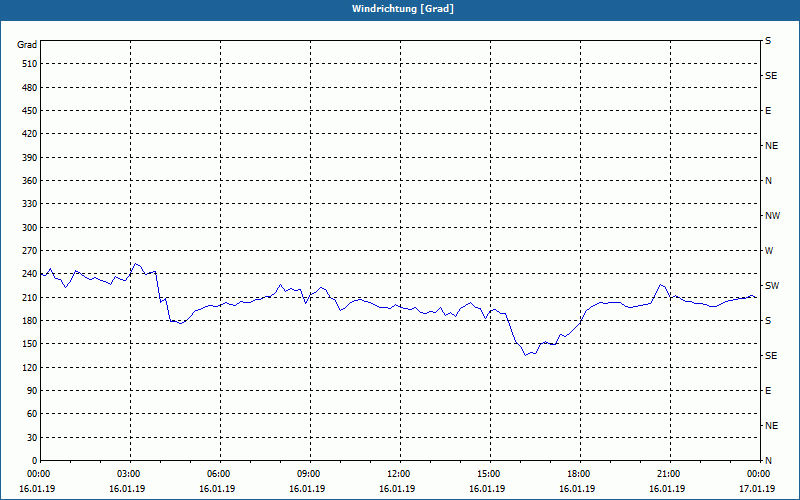This screenshot has height=500, width=800.
Task: Click the 30 degree axis label
Action: pyautogui.click(x=32, y=437)
